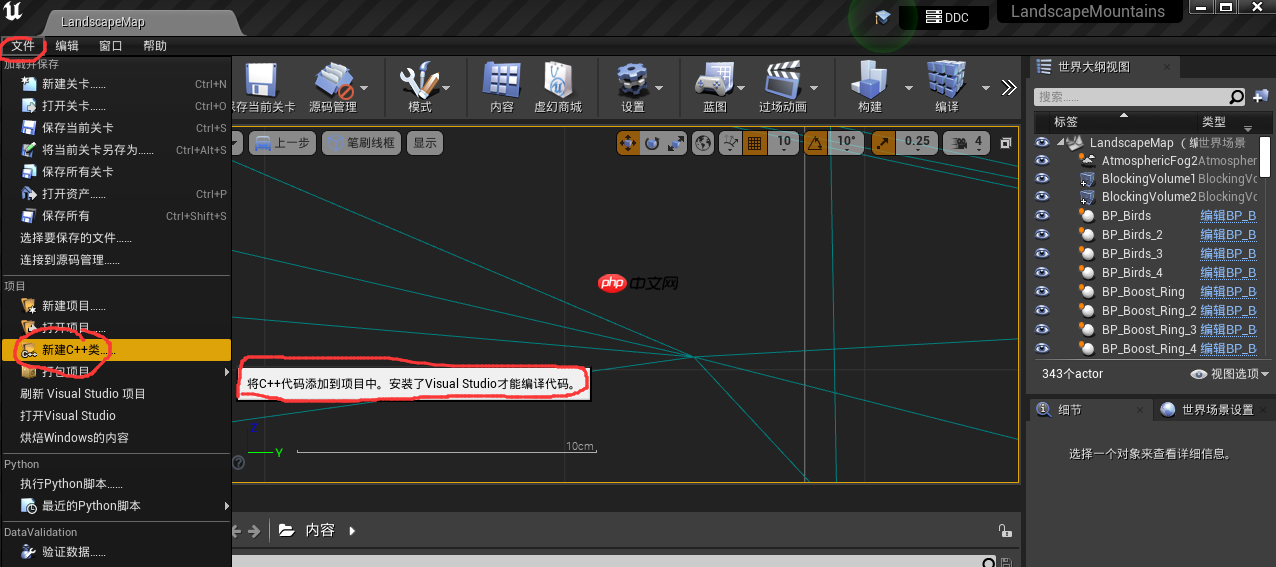Viewport: 1276px width, 567px height.
Task: Select the rotate gizmo tool in viewport
Action: (653, 143)
